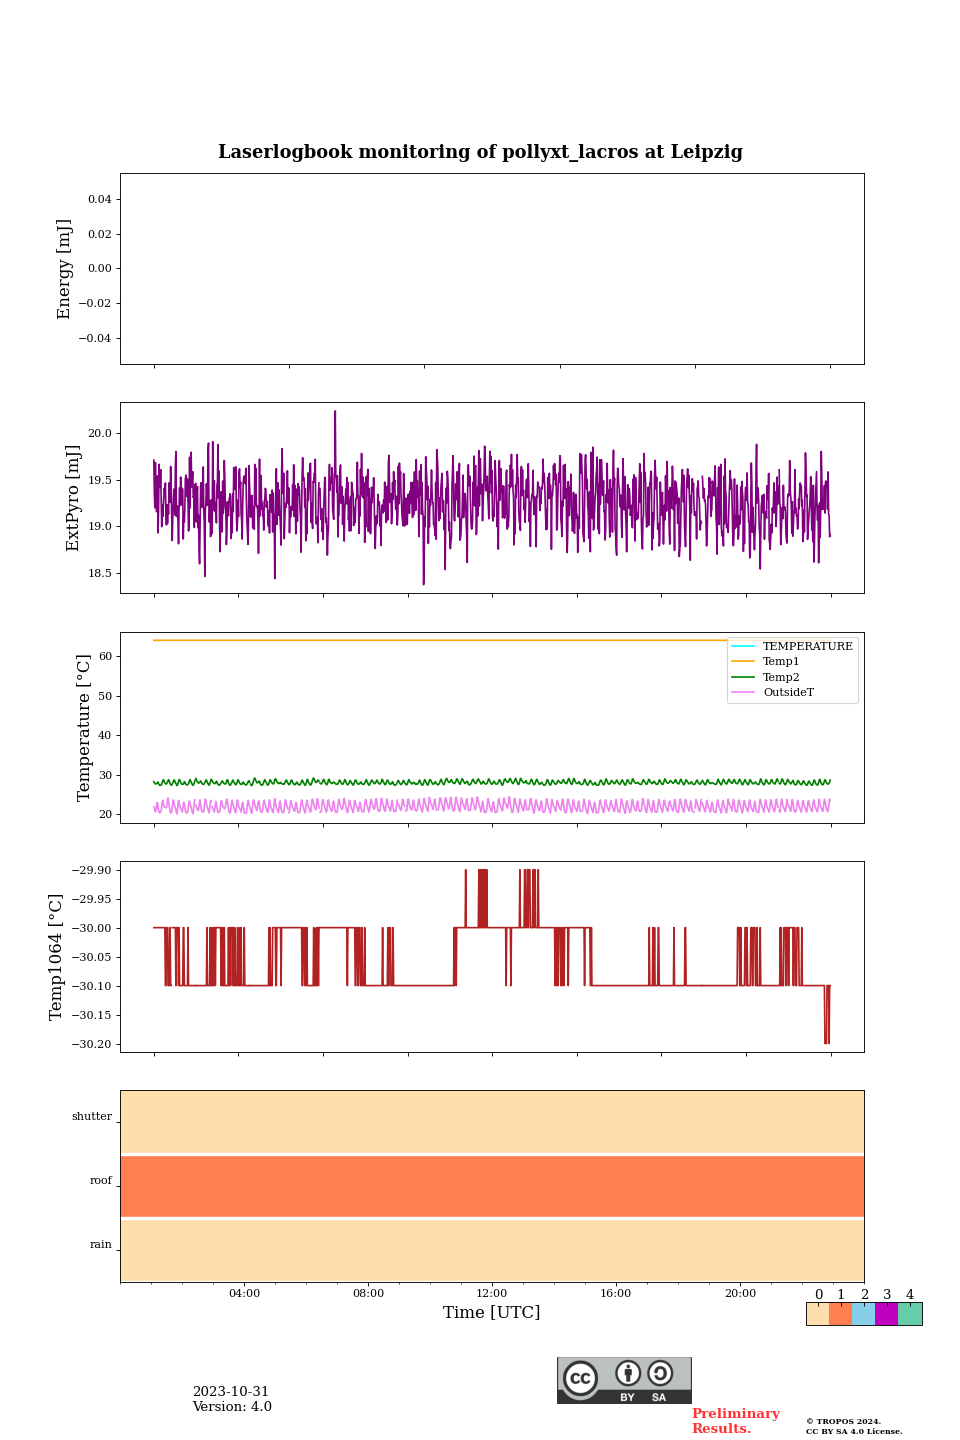Click the Energy [mJ] axis label
Image resolution: width=960 pixels, height=1440 pixels.
(65, 269)
